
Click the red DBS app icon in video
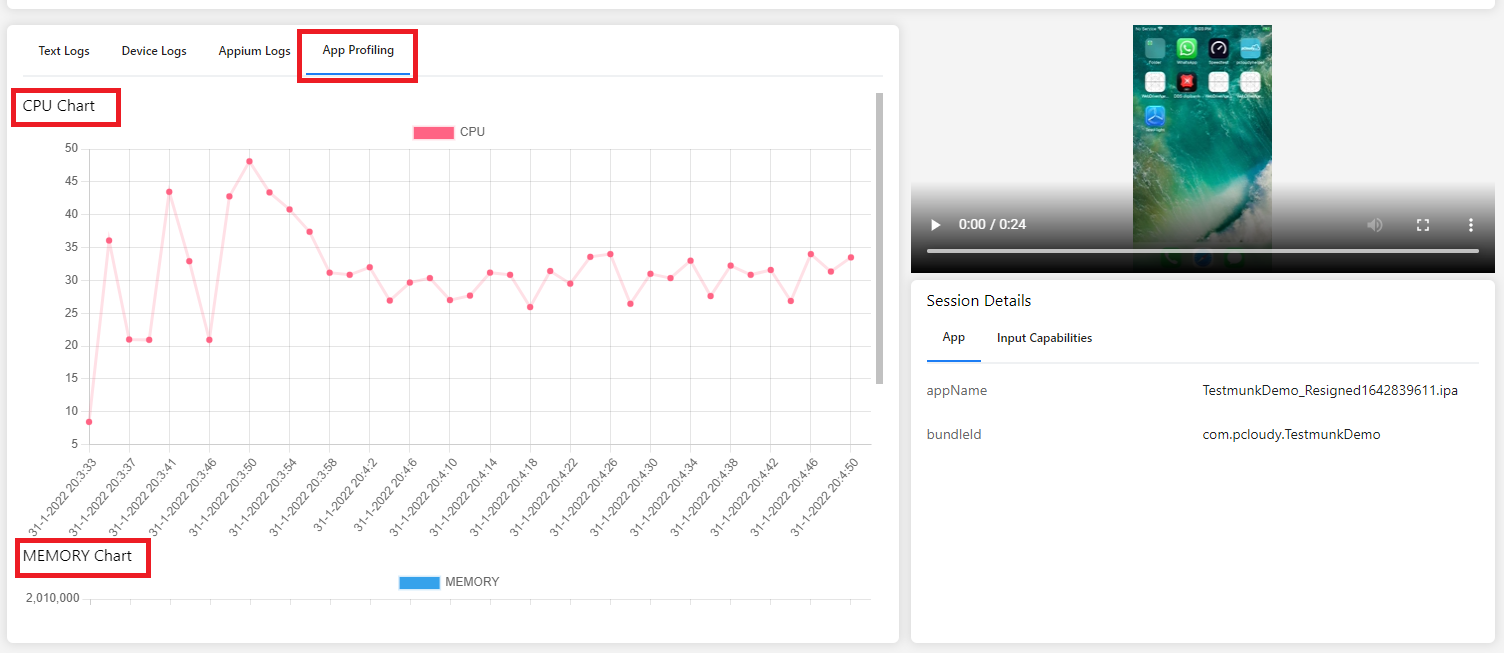[x=1187, y=82]
